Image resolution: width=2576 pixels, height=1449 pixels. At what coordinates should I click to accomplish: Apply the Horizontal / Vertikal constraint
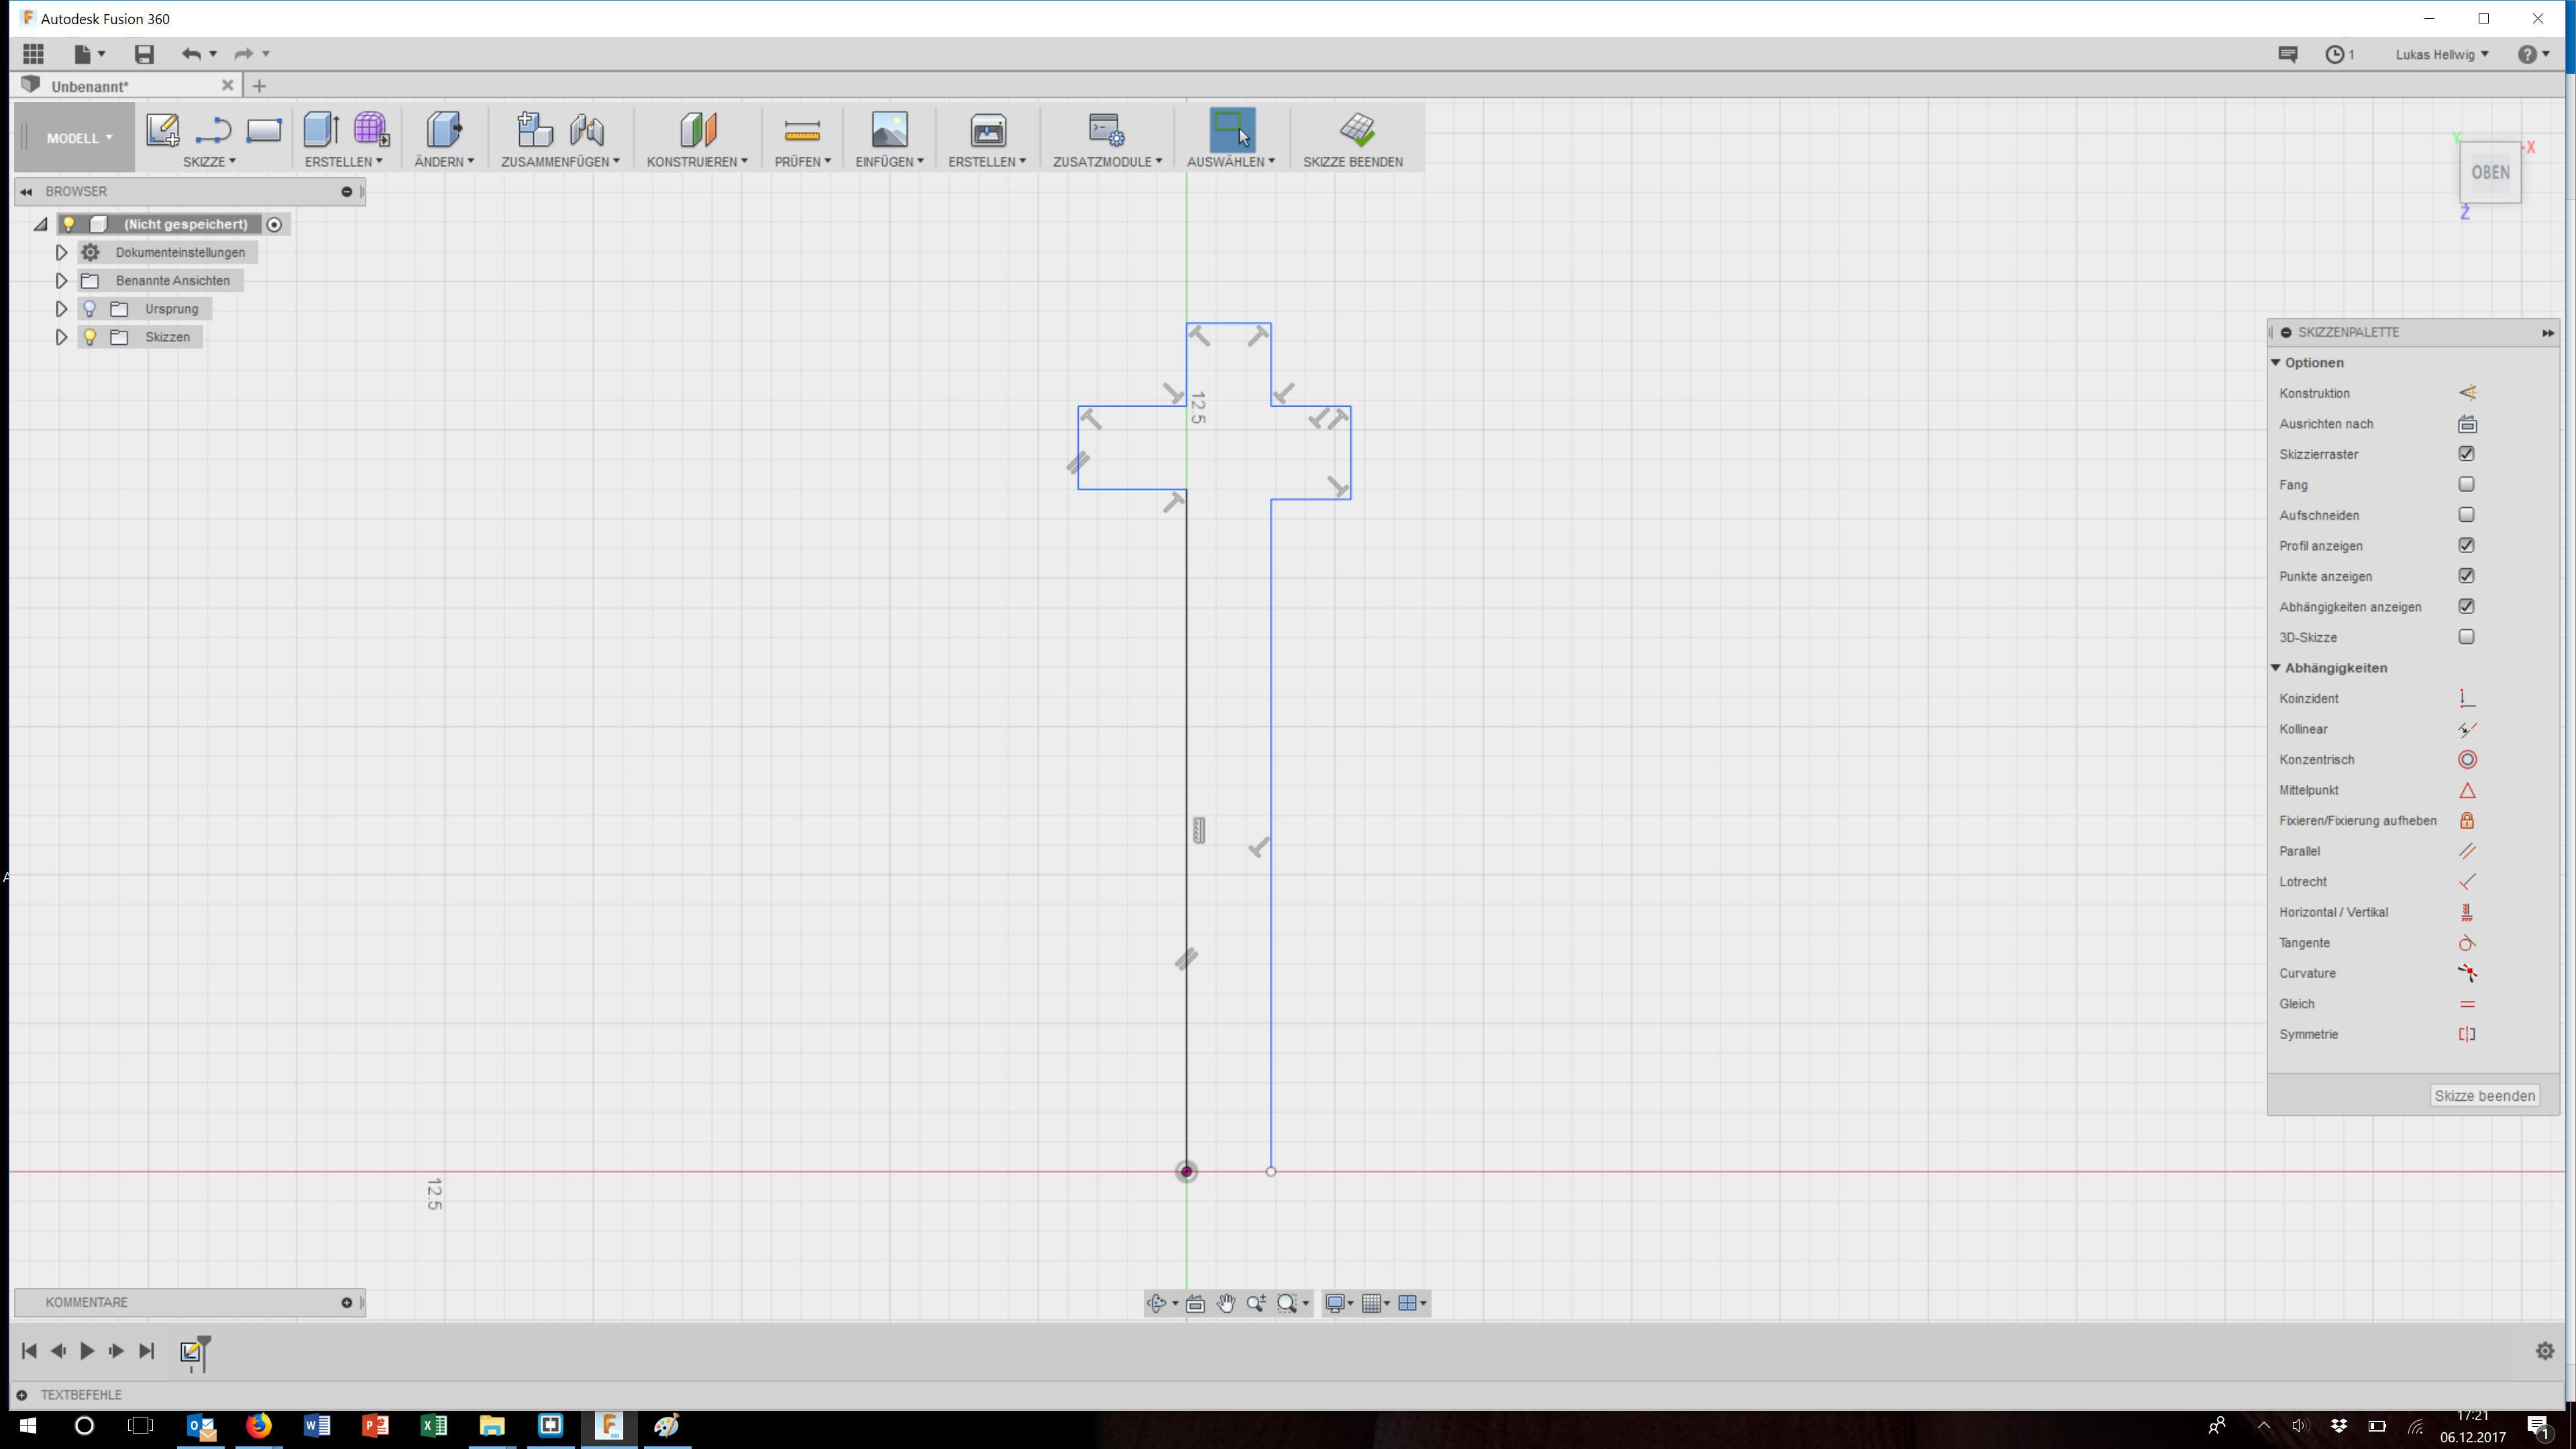tap(2466, 912)
